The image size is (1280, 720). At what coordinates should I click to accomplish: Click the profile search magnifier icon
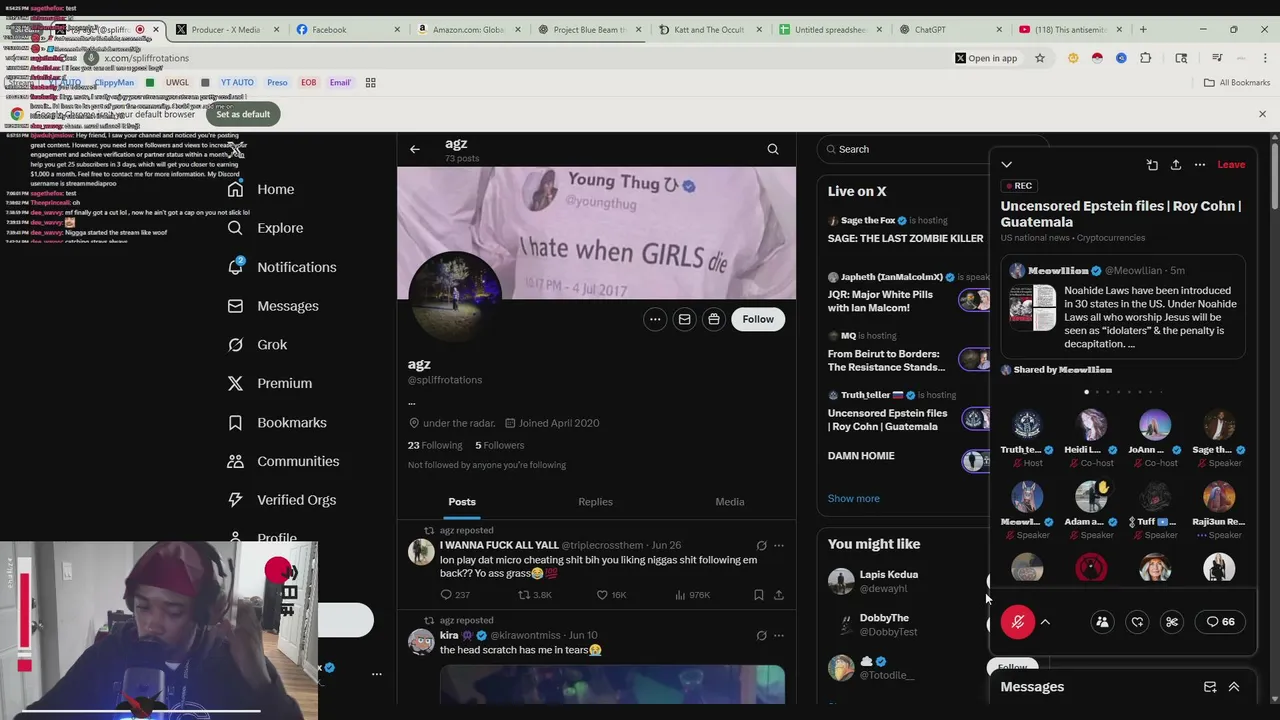point(773,149)
